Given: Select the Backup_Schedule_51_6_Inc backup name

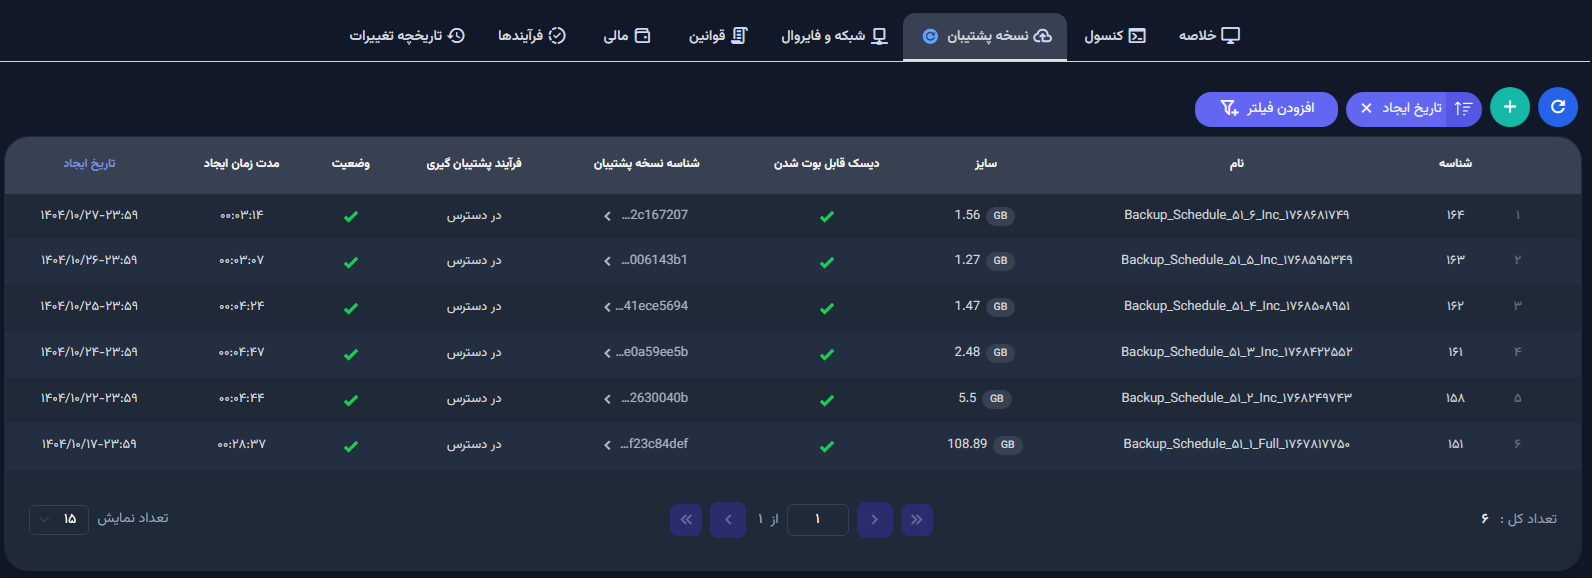Looking at the screenshot, I should click(1237, 215).
